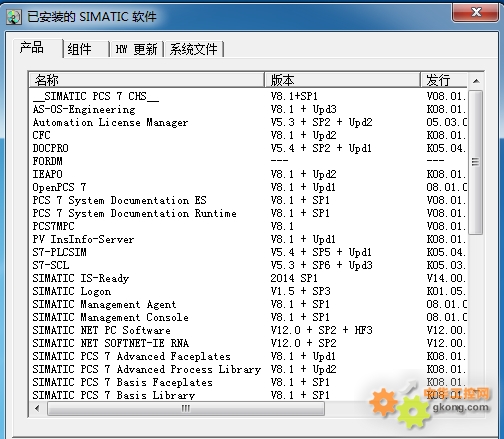Image resolution: width=504 pixels, height=439 pixels.
Task: Click the horizontal scrollbar left arrow
Action: (37, 408)
